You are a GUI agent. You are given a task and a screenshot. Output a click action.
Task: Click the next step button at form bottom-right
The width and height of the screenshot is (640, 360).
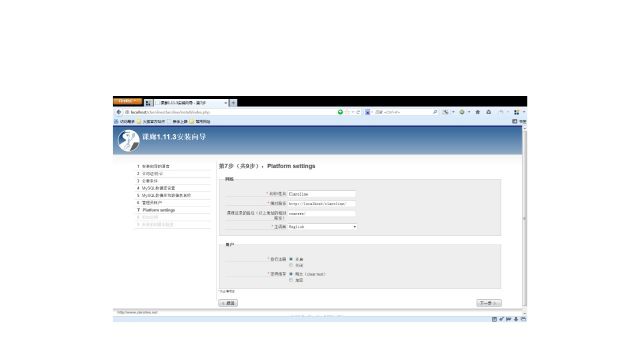coord(489,303)
